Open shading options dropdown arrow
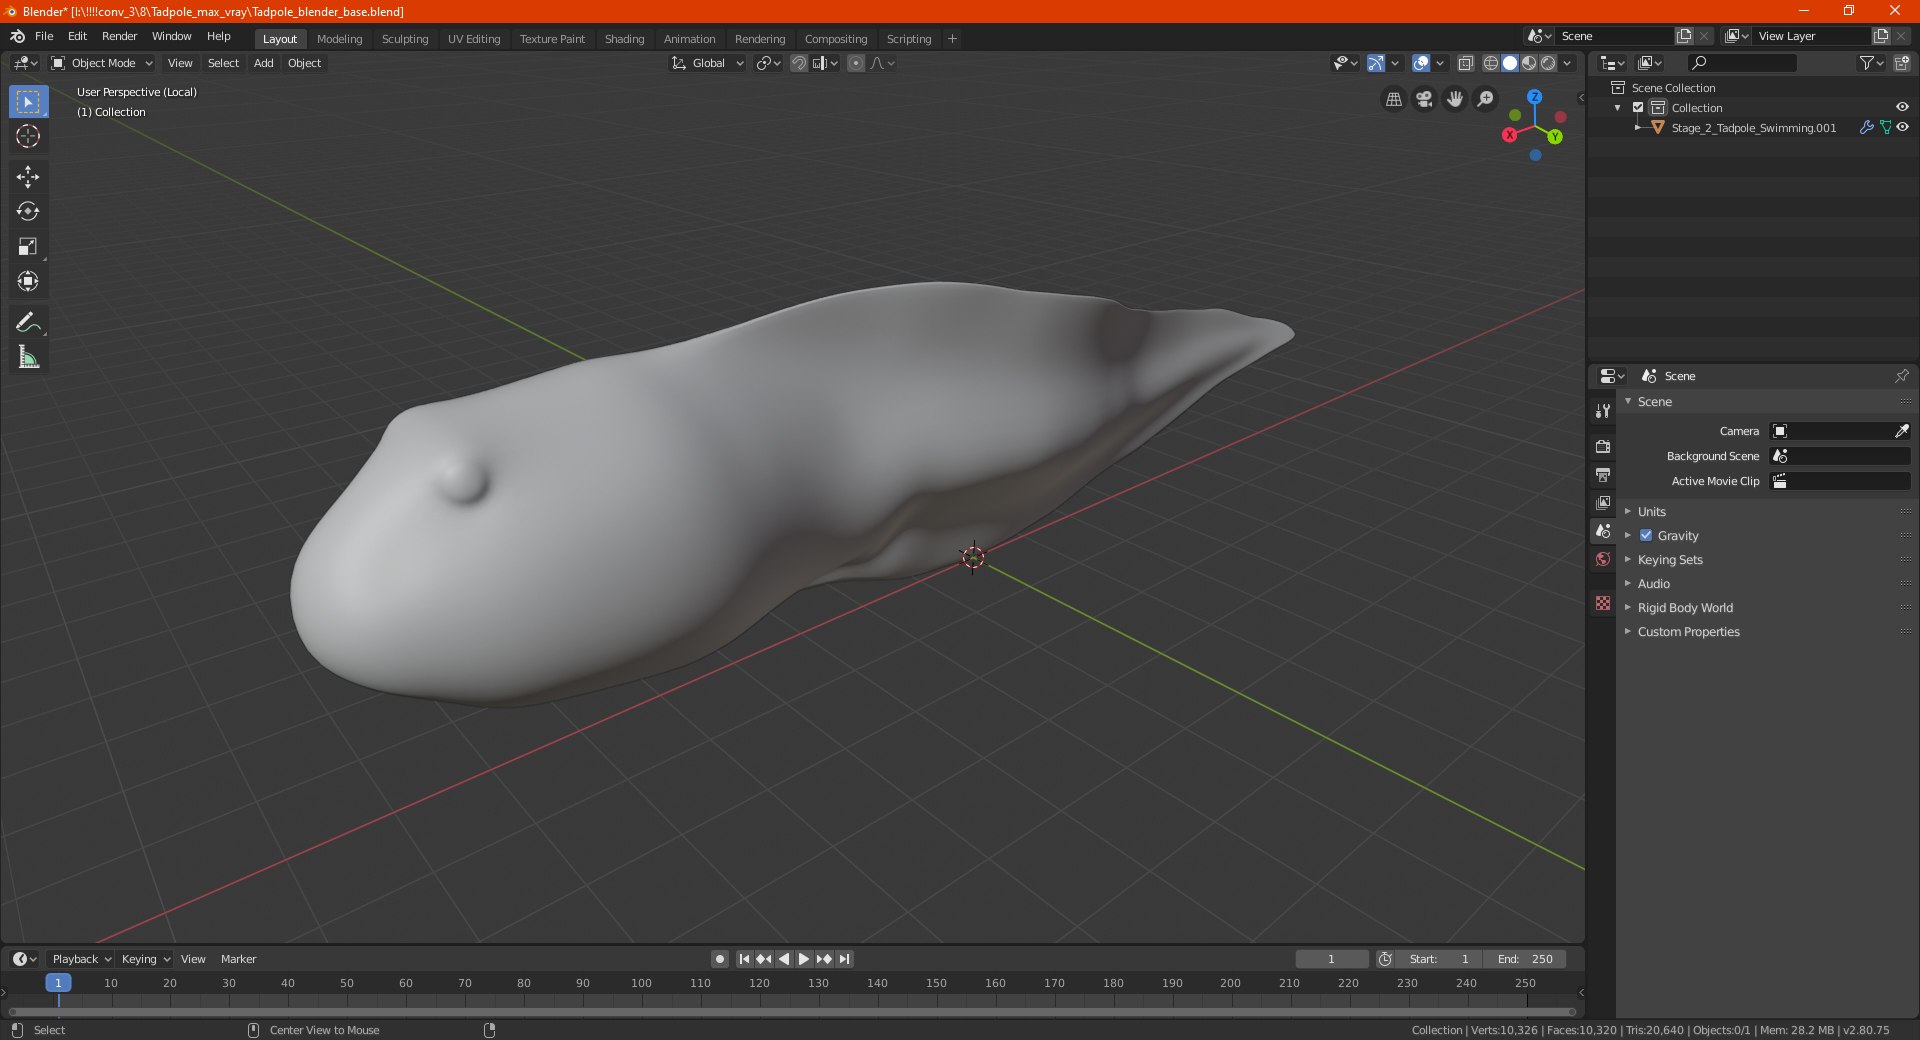Viewport: 1920px width, 1040px height. point(1568,63)
